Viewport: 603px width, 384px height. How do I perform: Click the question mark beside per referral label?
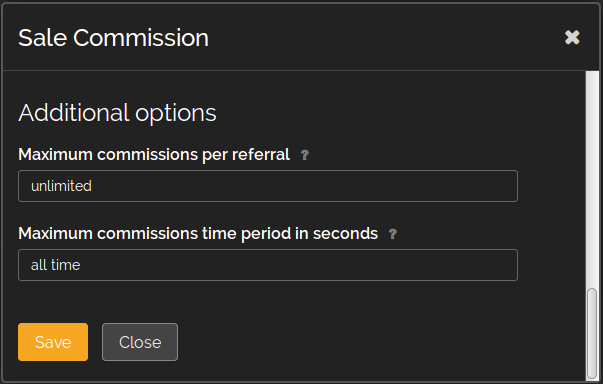coord(305,155)
